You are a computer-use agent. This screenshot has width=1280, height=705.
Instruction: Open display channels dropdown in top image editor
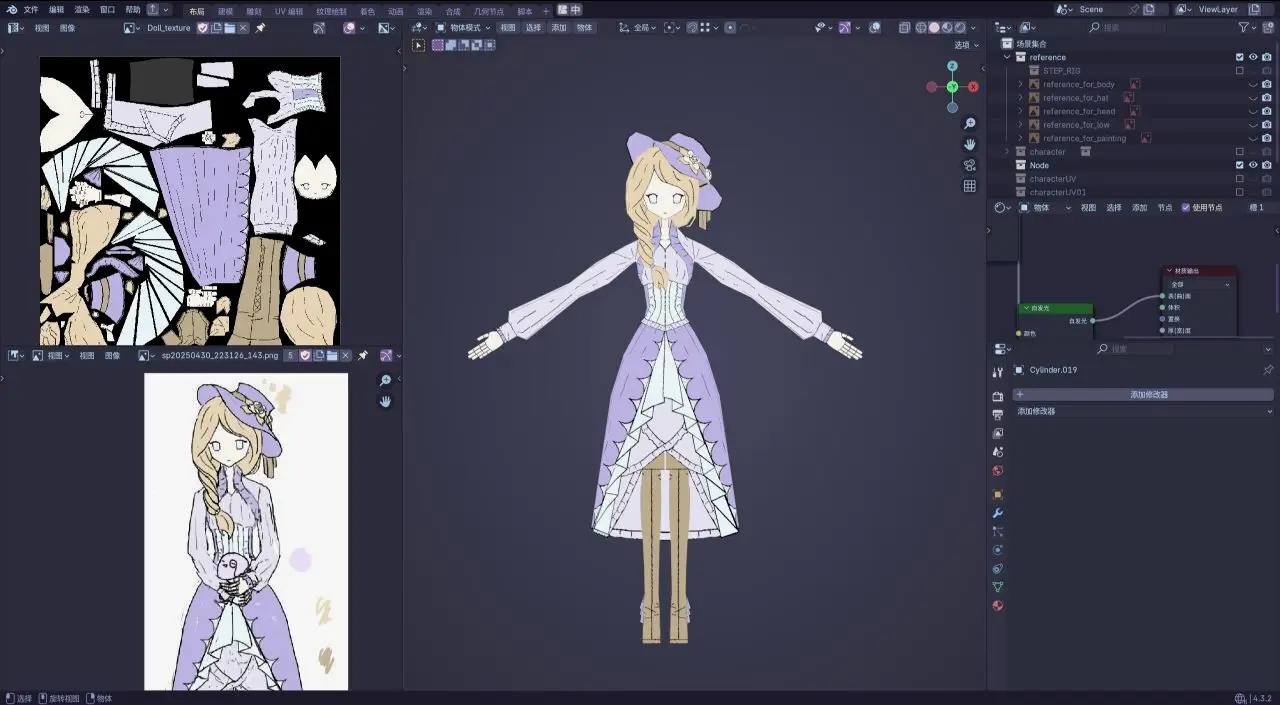pos(387,28)
